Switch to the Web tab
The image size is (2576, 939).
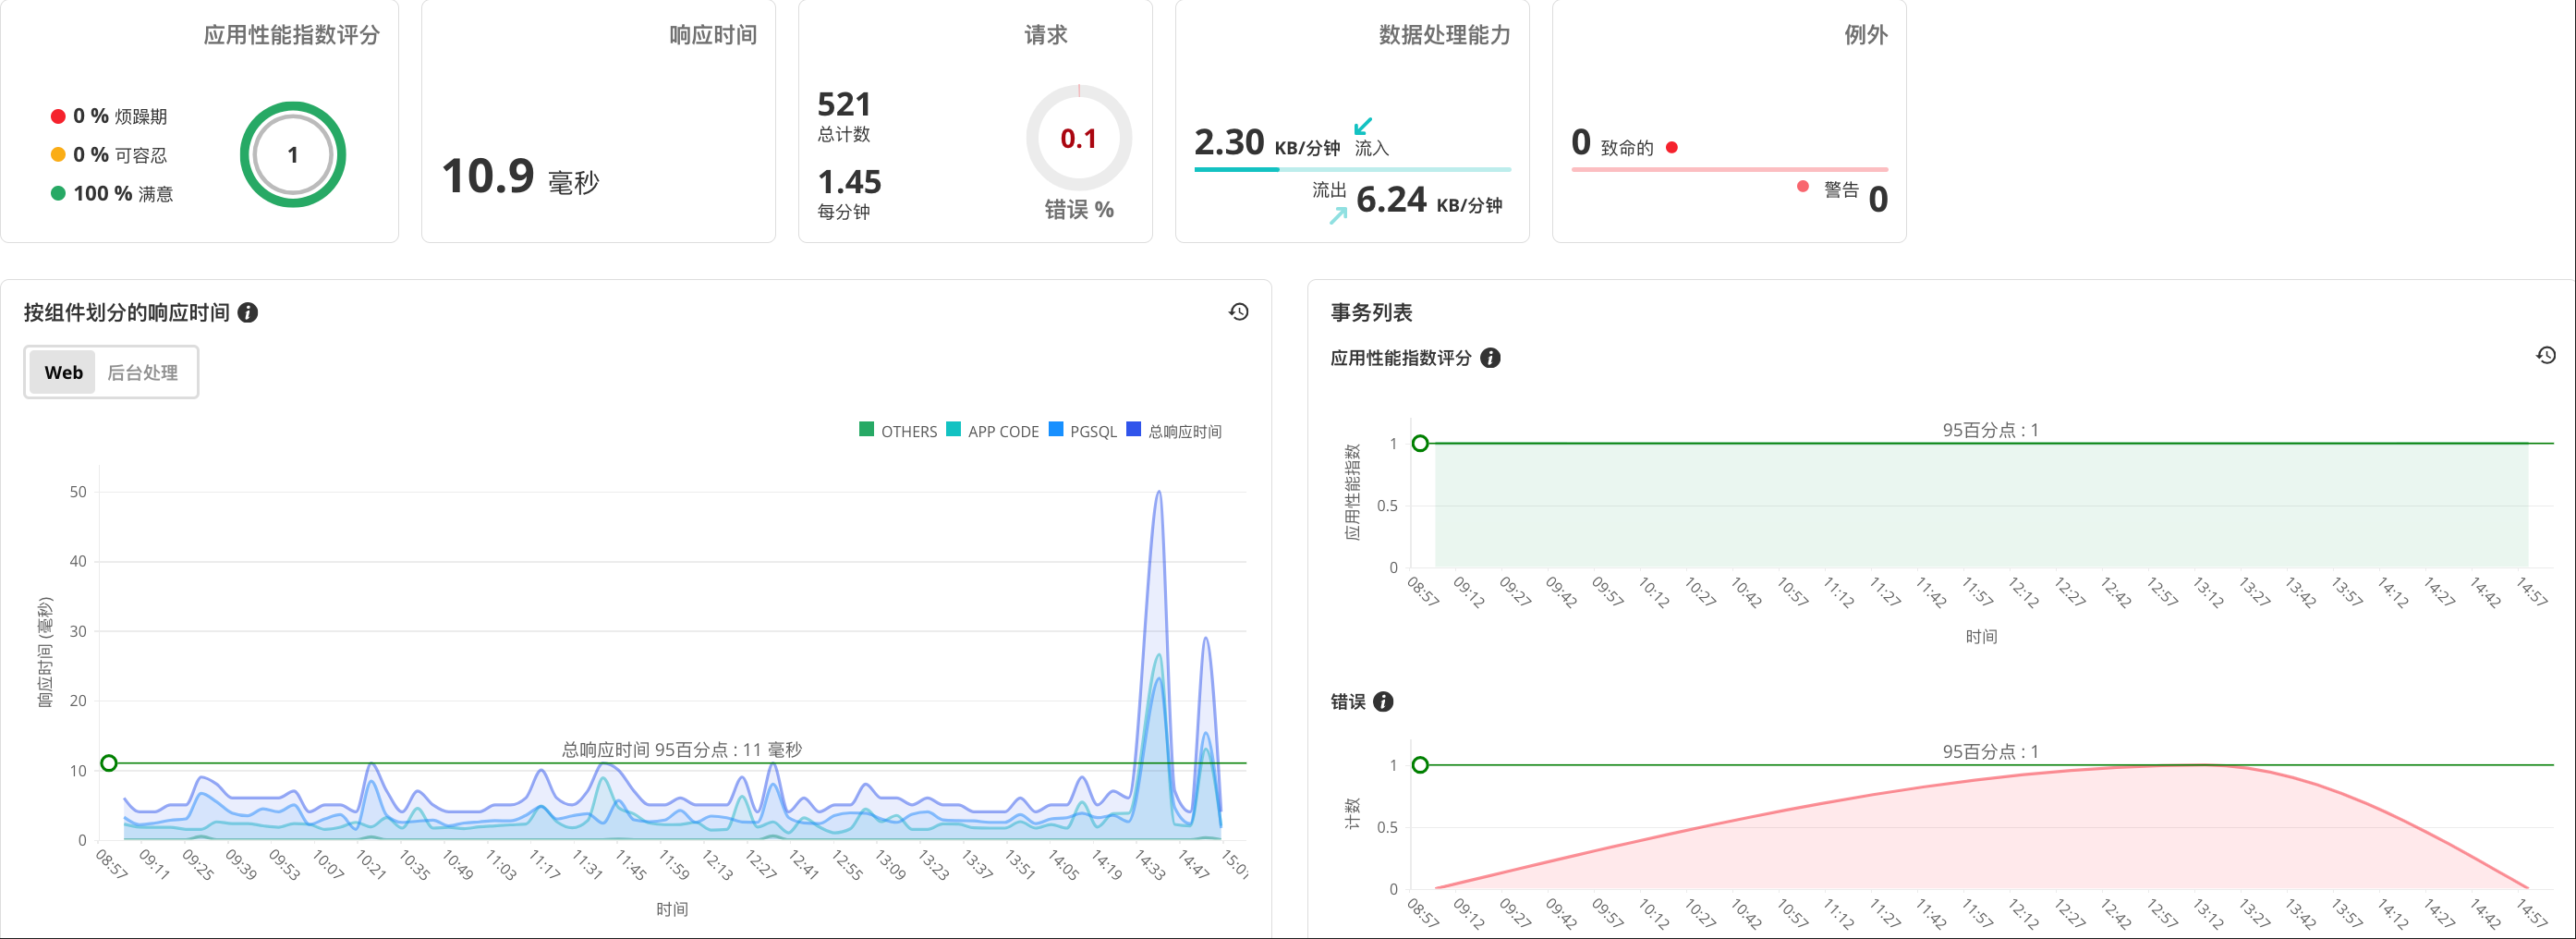click(x=62, y=371)
